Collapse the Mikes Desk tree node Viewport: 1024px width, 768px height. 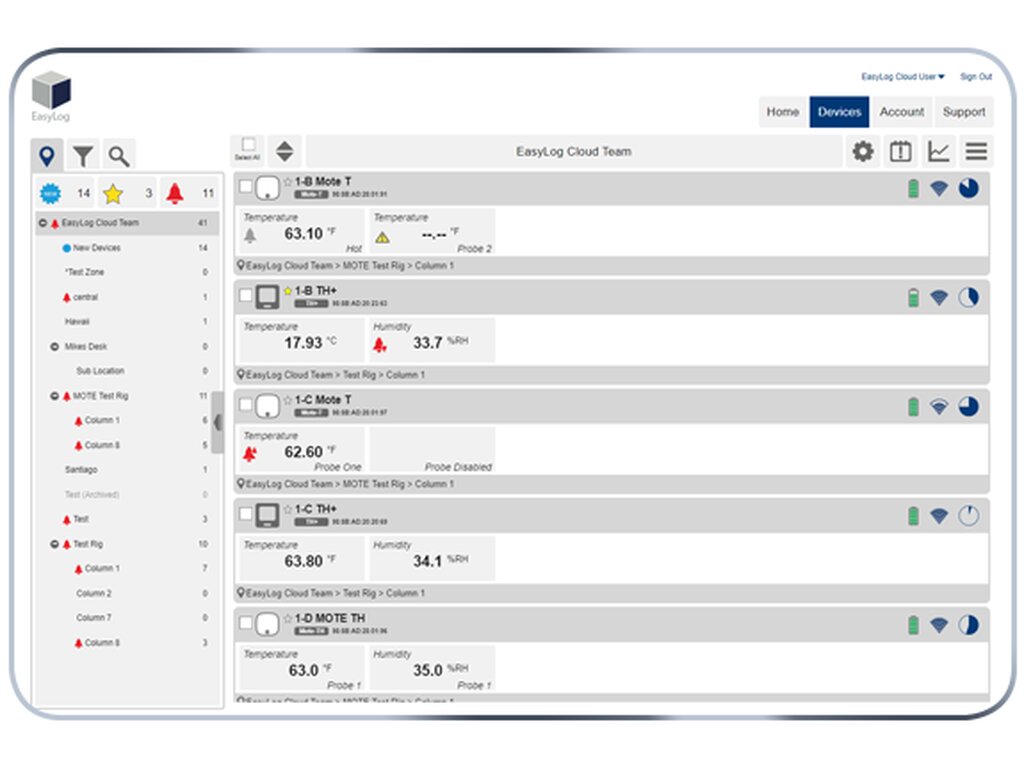[x=55, y=347]
